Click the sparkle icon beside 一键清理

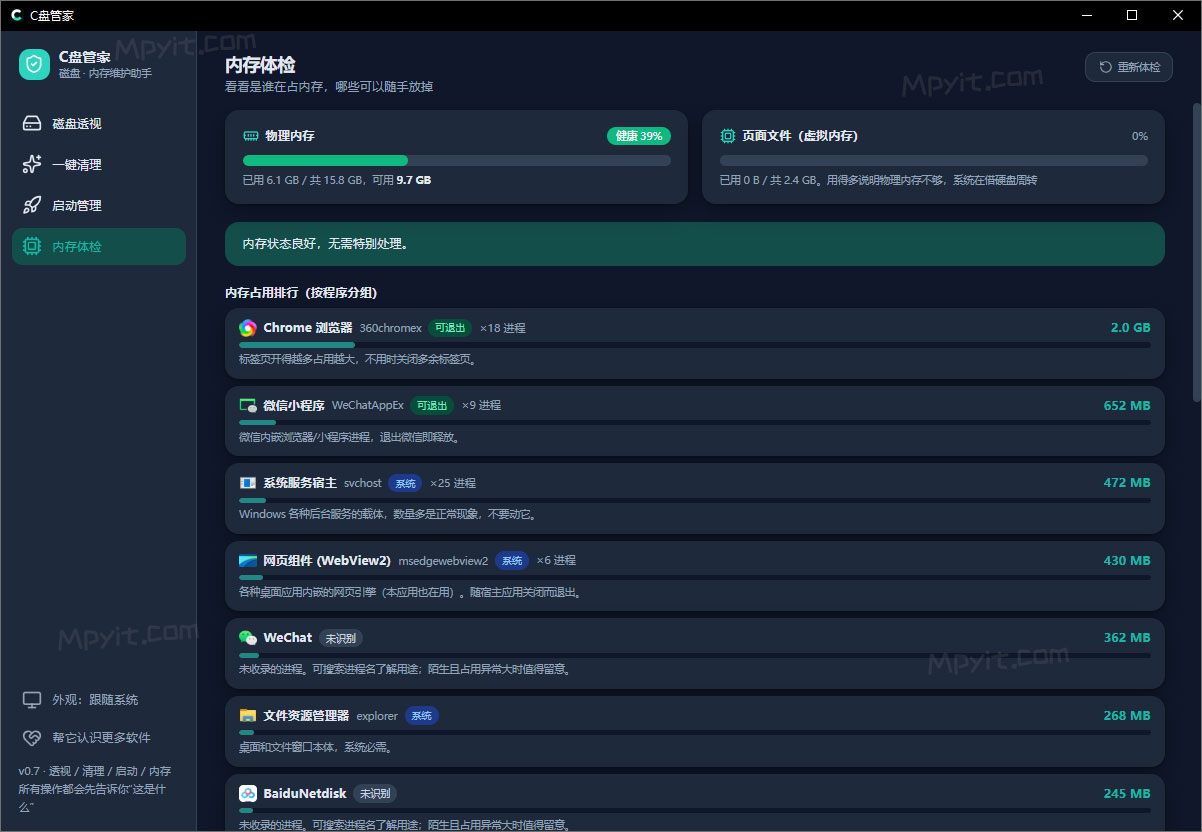[x=32, y=164]
